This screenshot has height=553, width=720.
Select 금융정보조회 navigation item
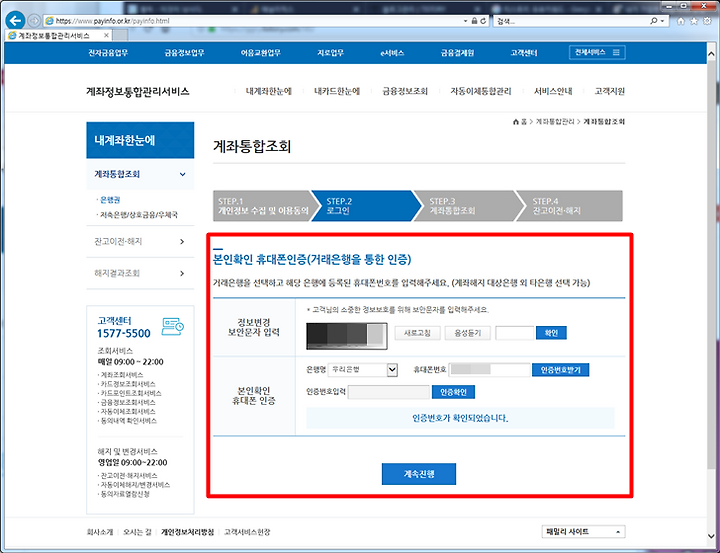pos(405,91)
